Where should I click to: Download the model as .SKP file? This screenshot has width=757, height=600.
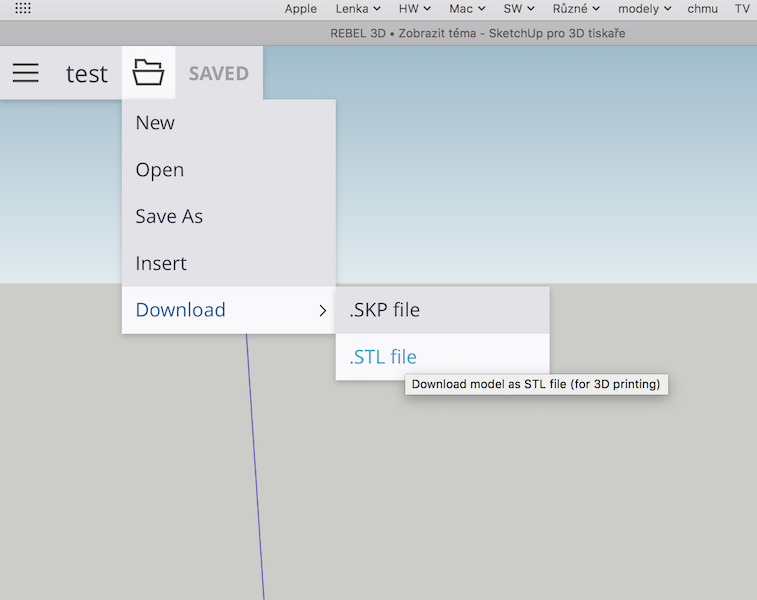coord(385,311)
